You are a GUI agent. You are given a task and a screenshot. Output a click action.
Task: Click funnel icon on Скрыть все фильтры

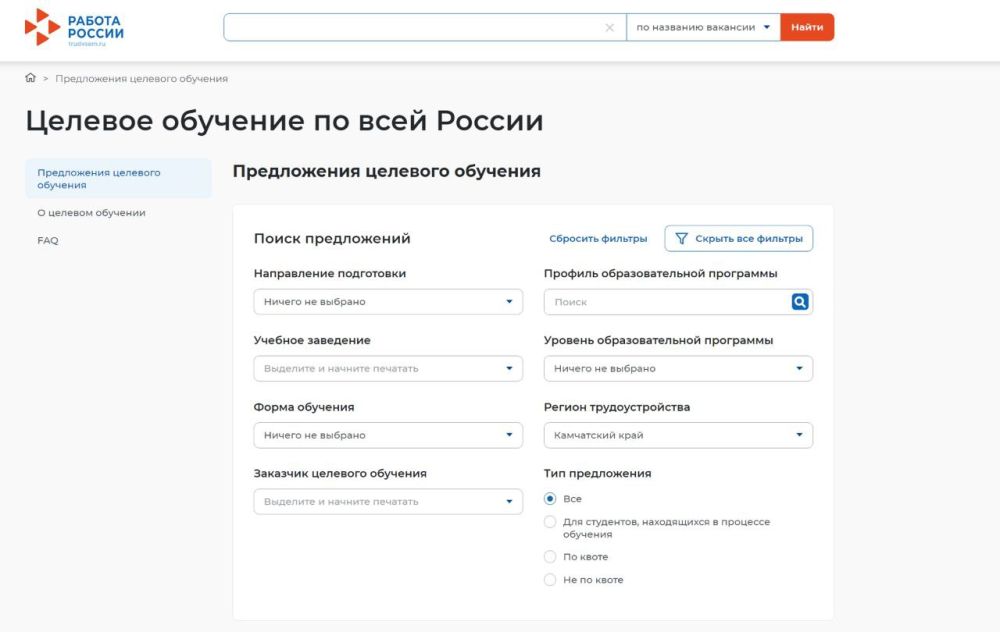pos(682,239)
